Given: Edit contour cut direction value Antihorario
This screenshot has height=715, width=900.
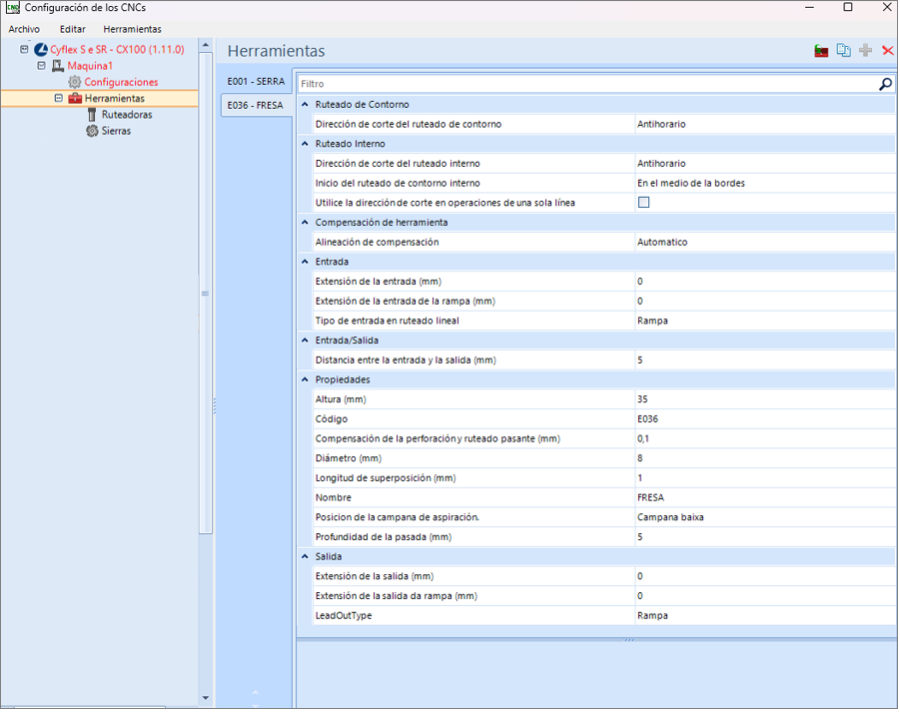Looking at the screenshot, I should pos(765,125).
